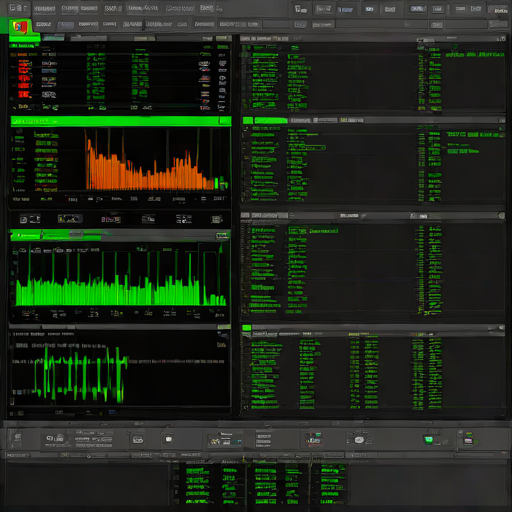Click the round camera-like icon below the orange chart

tap(23, 219)
